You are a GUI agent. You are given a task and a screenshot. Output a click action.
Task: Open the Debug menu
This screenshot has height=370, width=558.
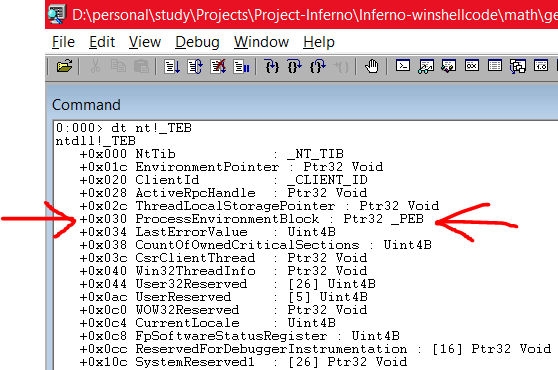(197, 42)
